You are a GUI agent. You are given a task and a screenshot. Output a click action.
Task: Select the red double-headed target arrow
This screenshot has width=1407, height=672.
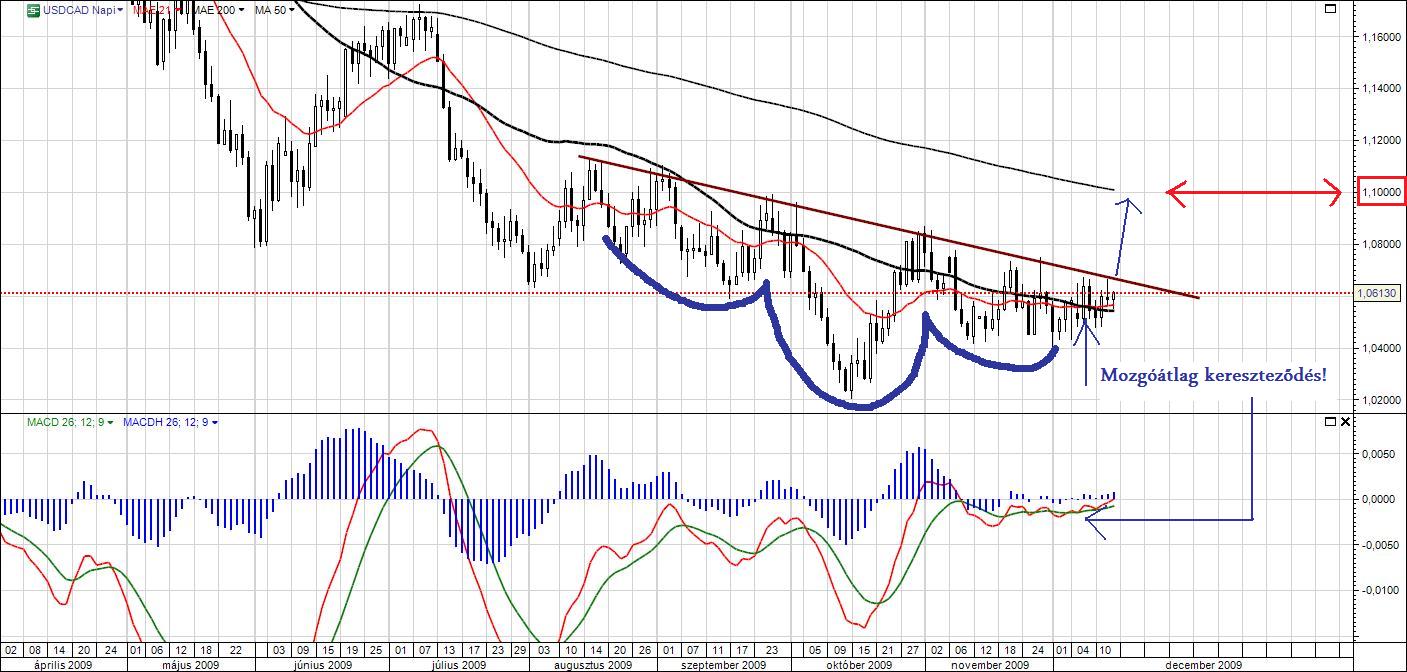(1253, 193)
